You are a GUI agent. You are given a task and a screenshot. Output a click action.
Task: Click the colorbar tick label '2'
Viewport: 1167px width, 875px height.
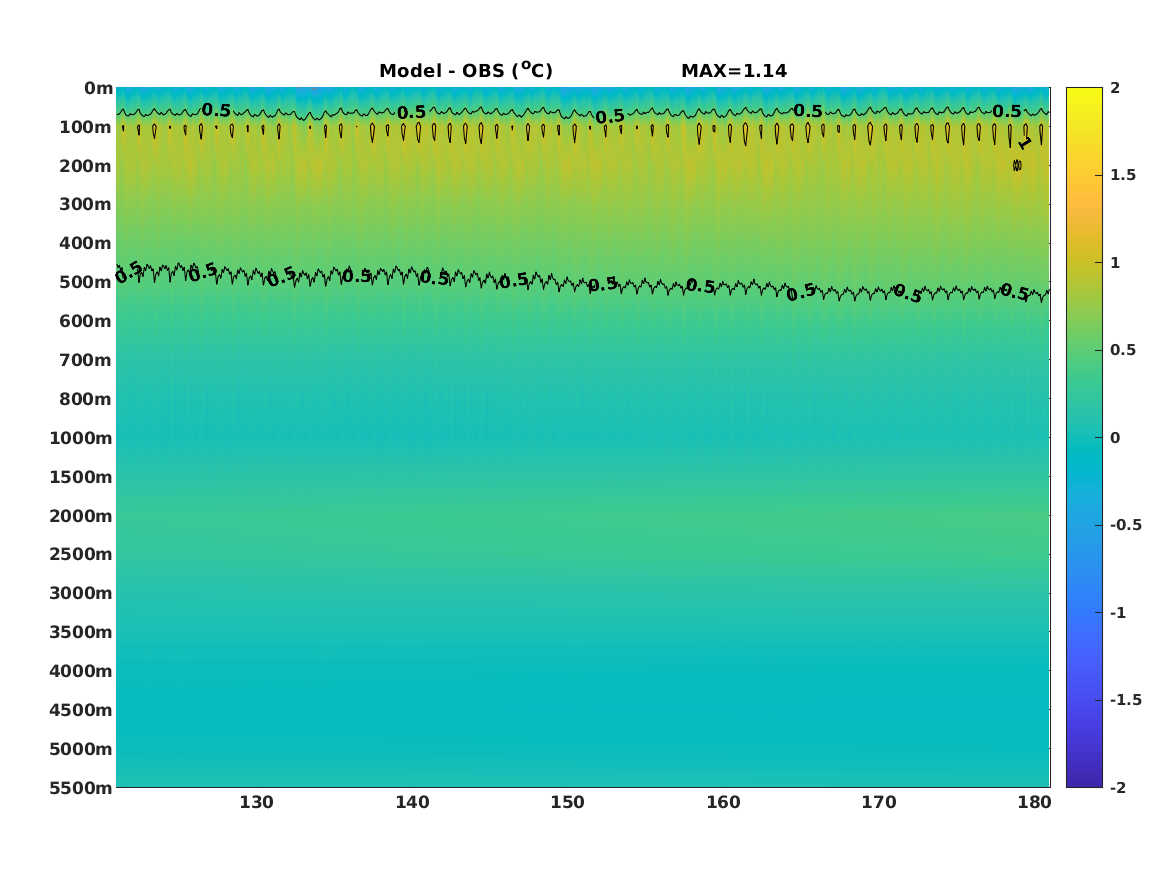point(1115,88)
